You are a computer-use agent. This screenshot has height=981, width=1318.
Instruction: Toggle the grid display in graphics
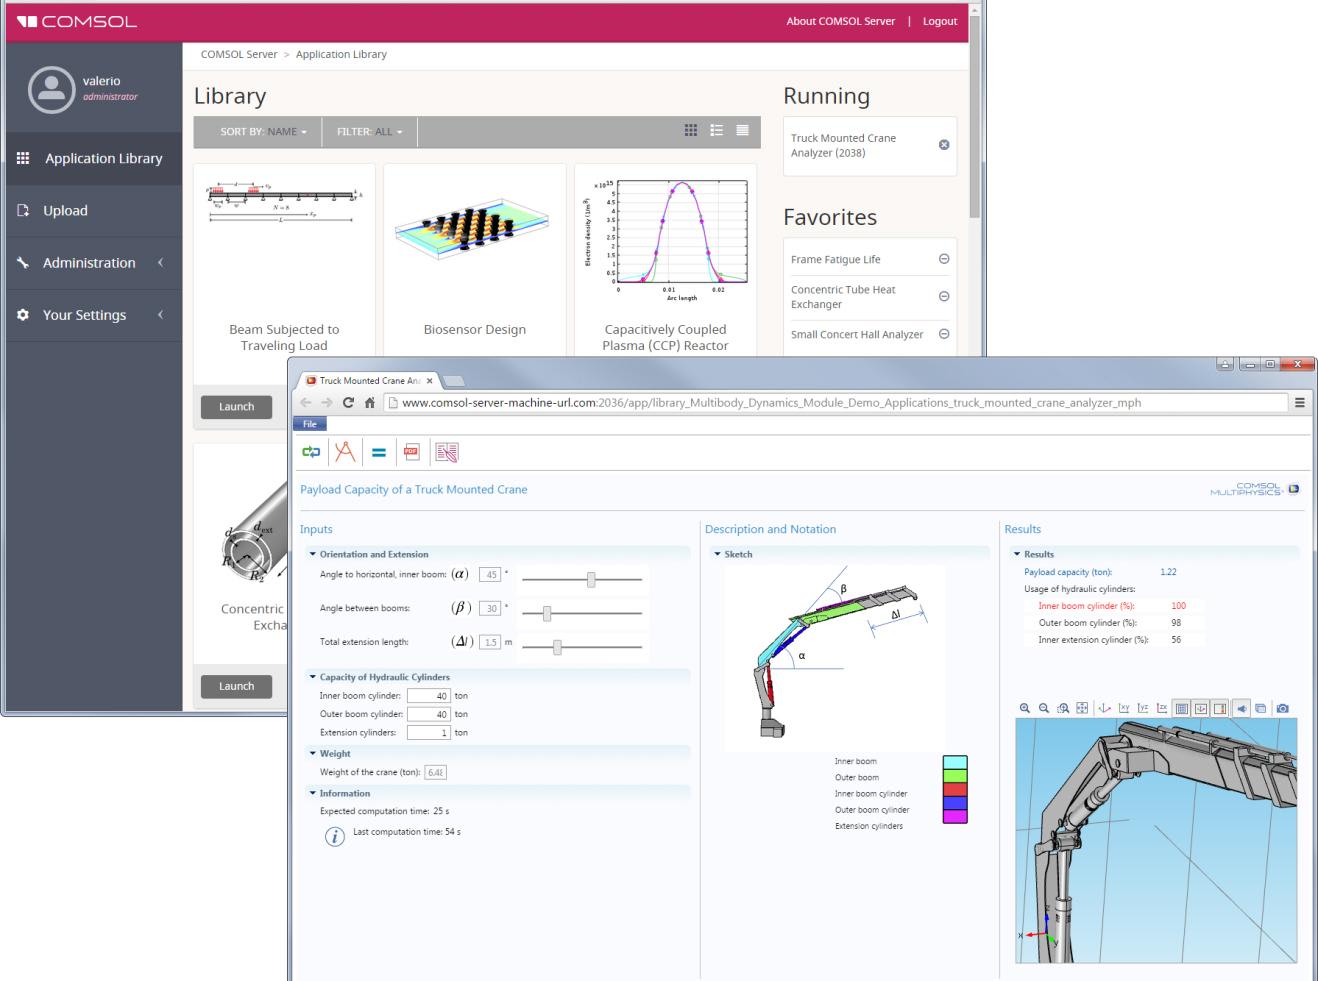click(1181, 708)
